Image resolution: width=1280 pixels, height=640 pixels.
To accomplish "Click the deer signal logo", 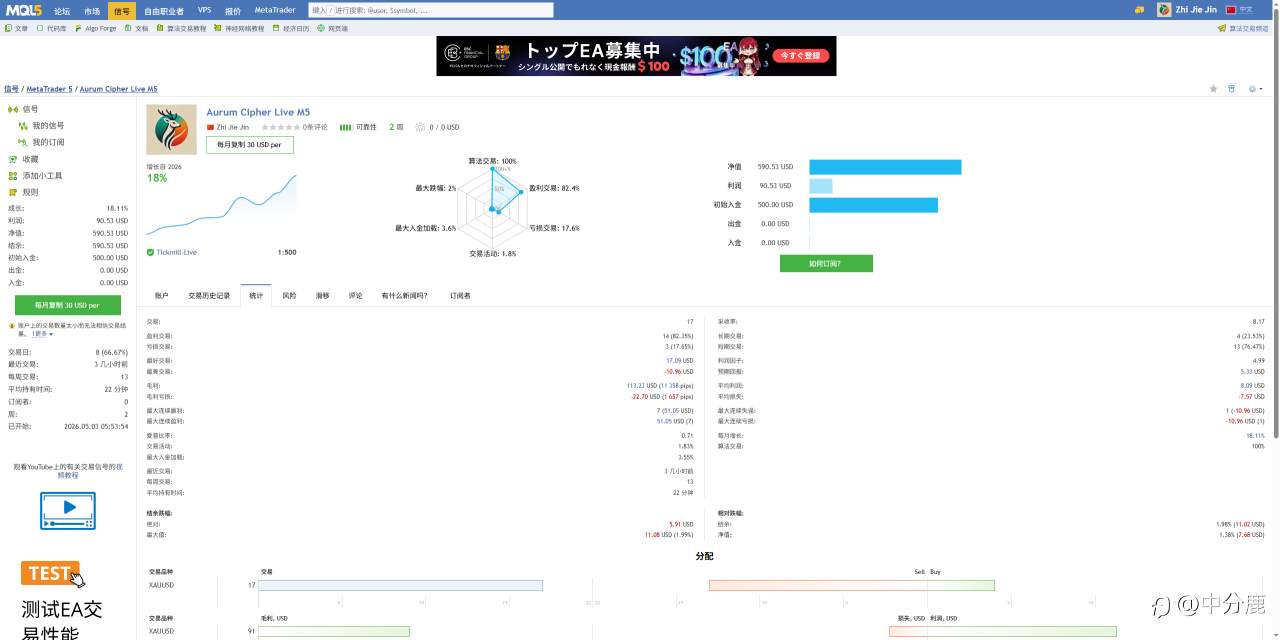I will coord(171,130).
